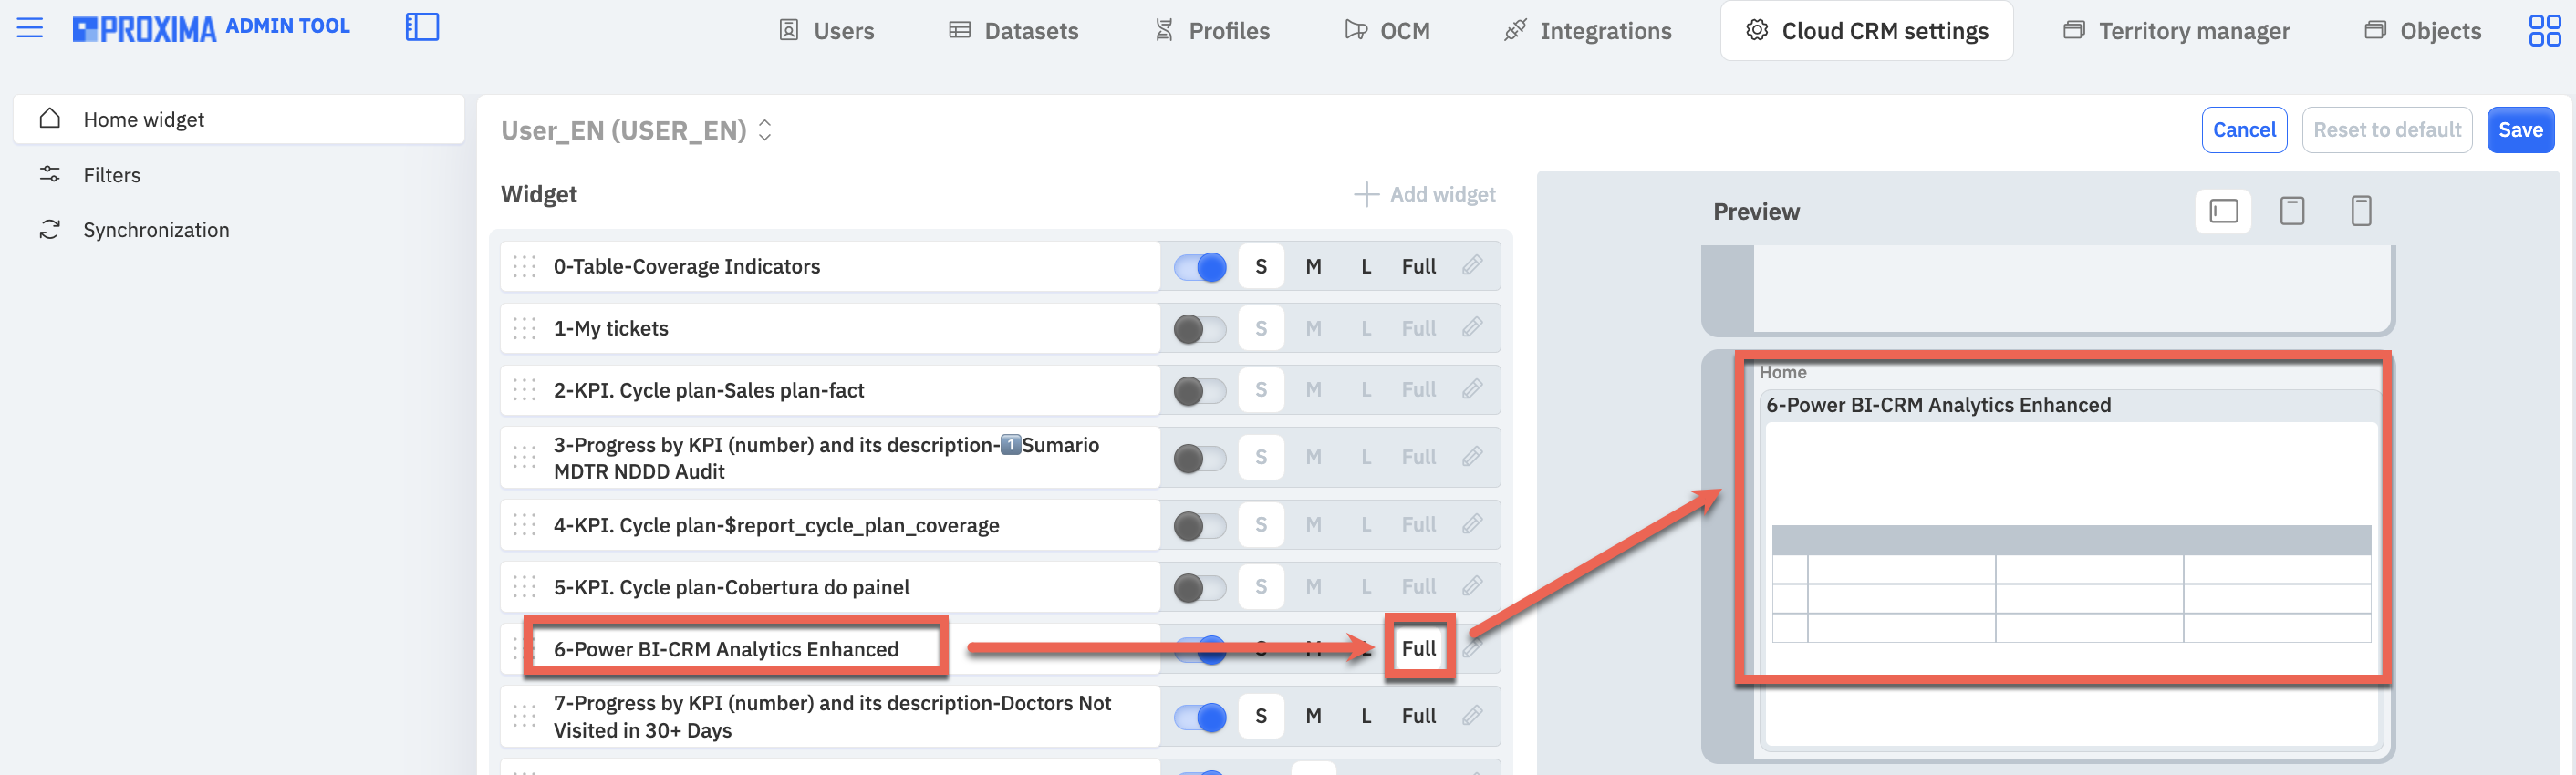Grab the drag handle of 2-KPI widget
The height and width of the screenshot is (775, 2576).
pyautogui.click(x=524, y=389)
